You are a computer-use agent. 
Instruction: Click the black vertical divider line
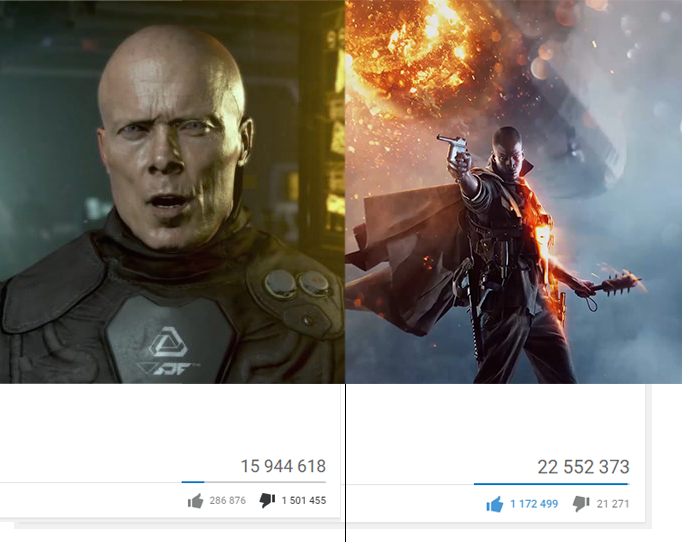[x=345, y=463]
